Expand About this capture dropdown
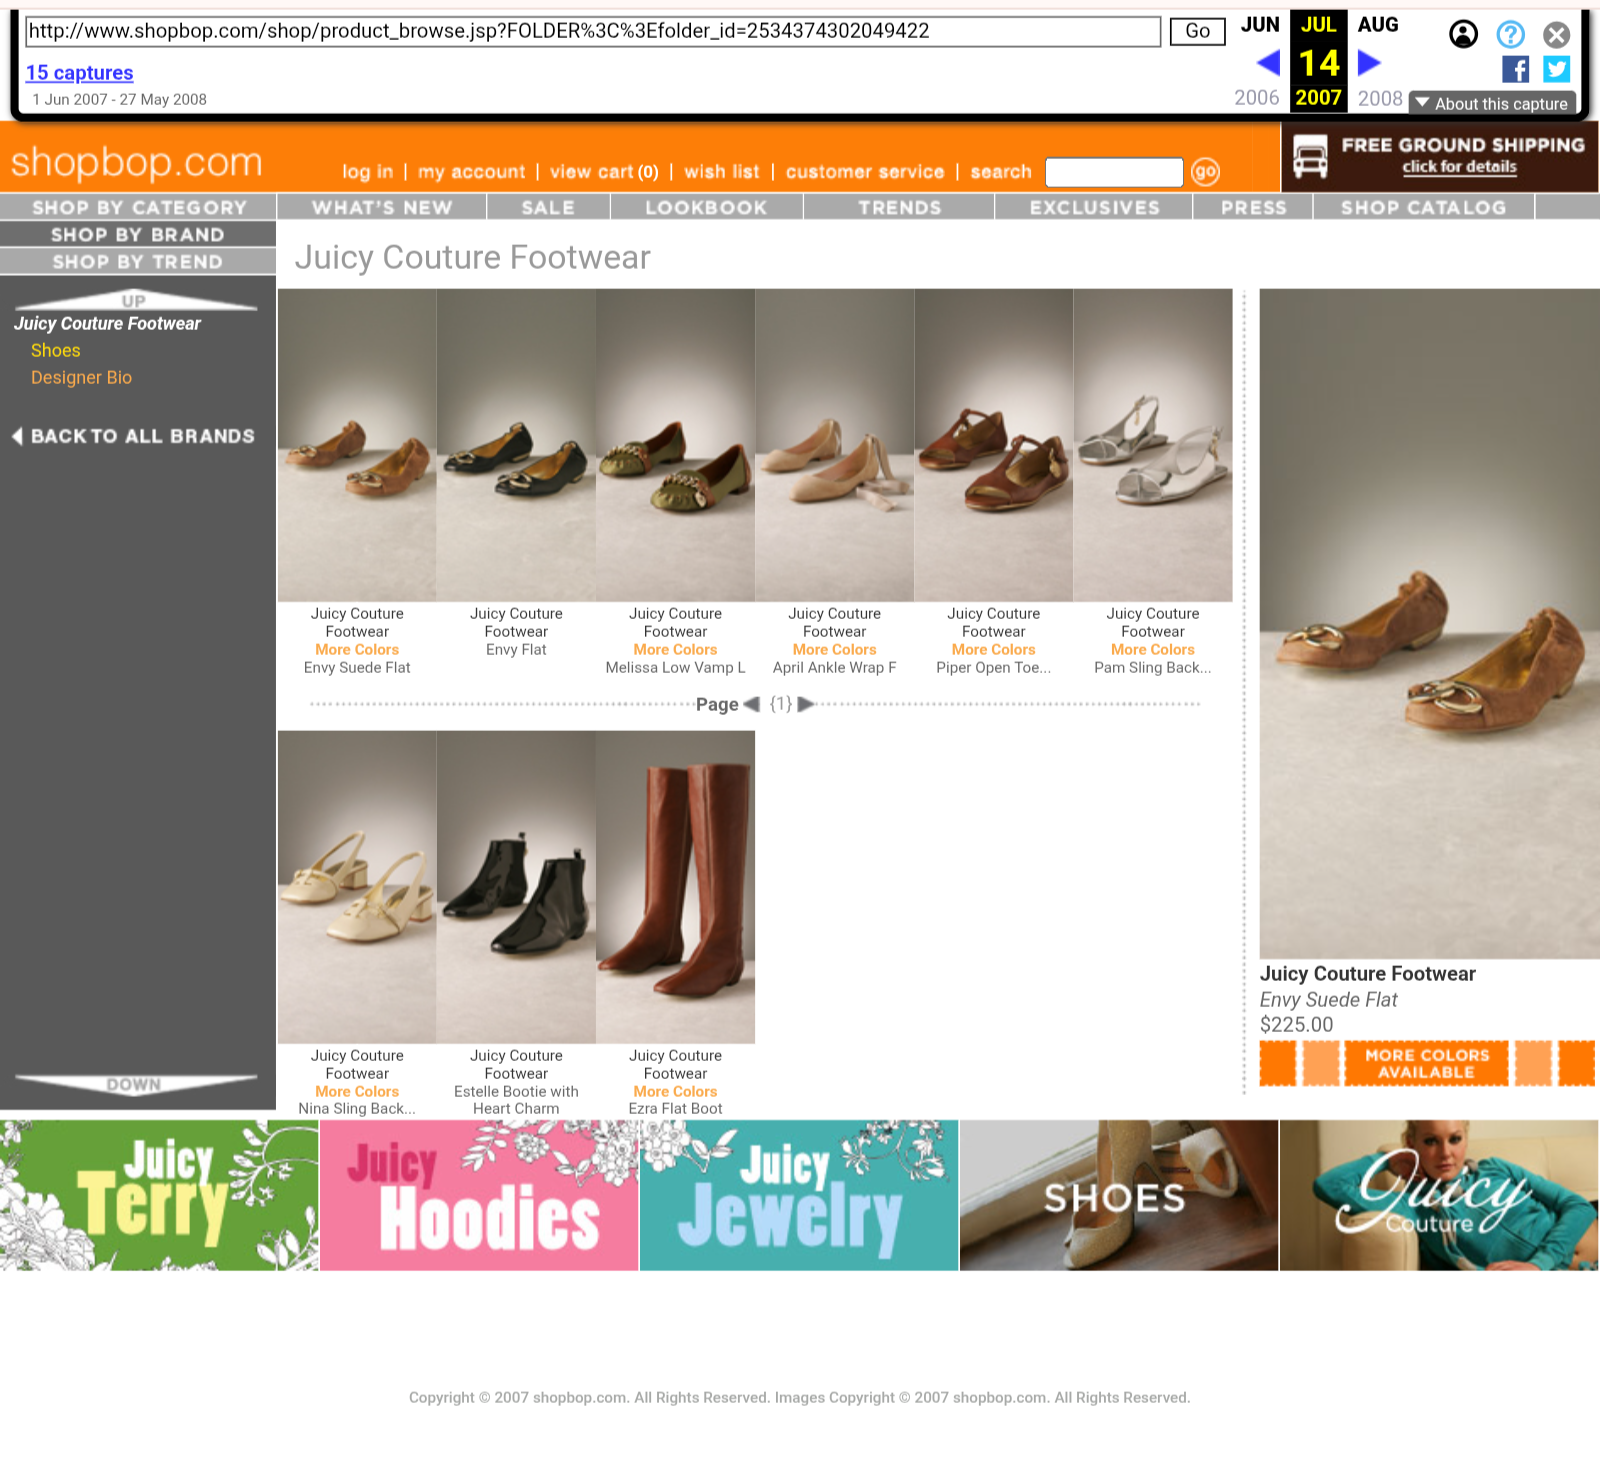1600x1479 pixels. coord(1492,104)
